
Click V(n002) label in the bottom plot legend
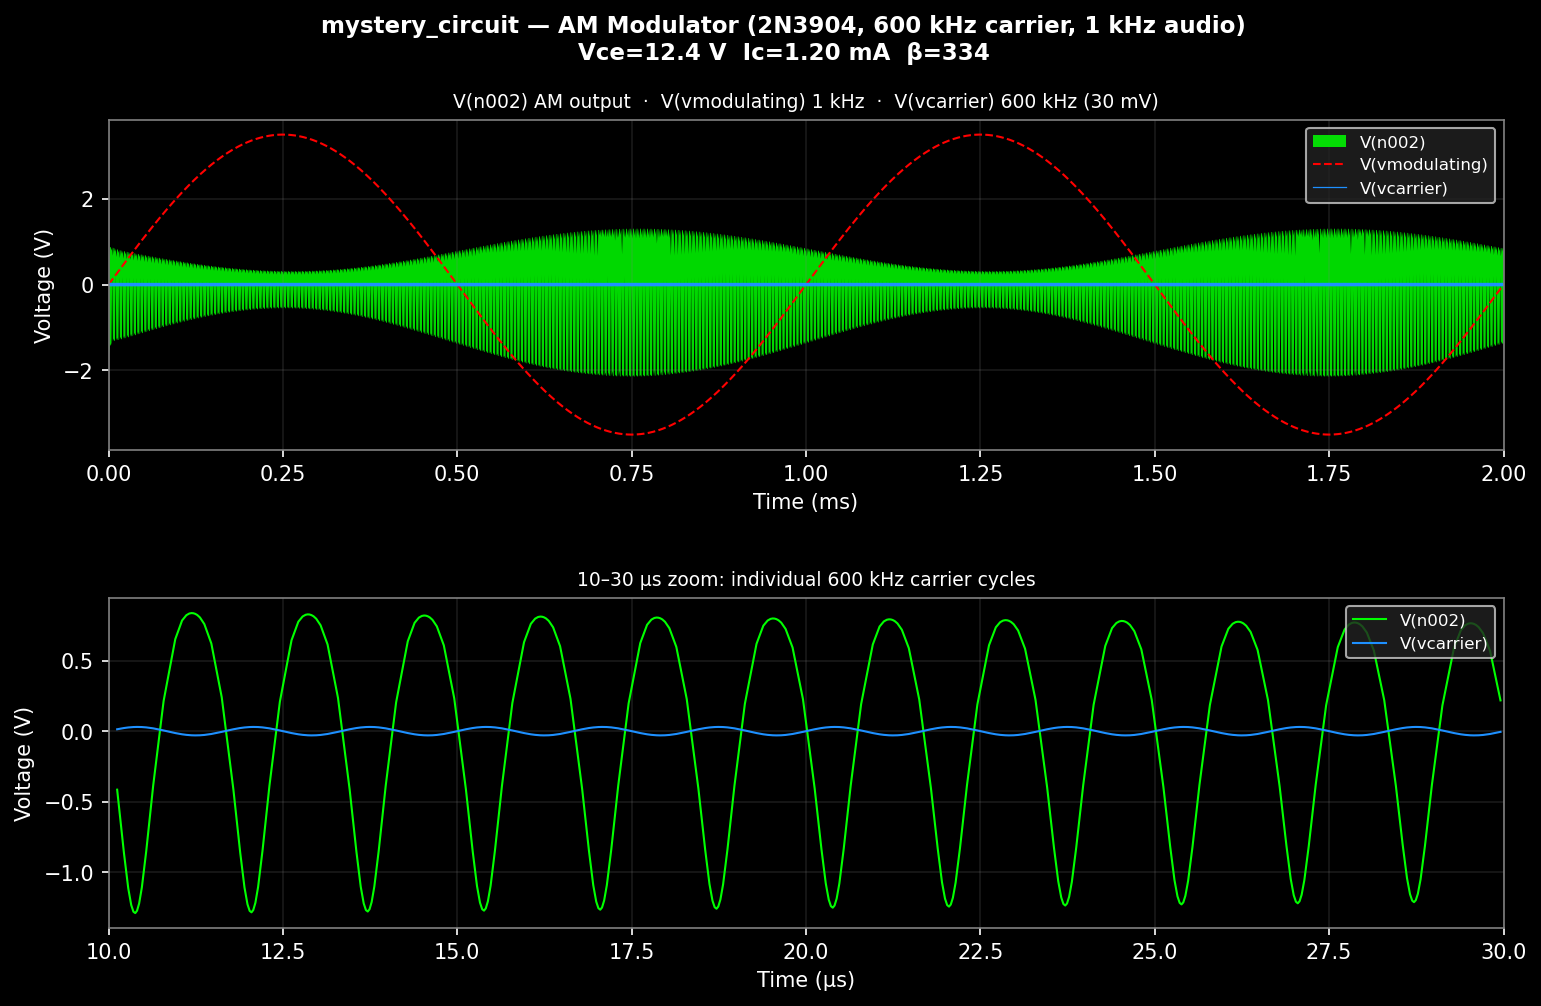coord(1432,620)
